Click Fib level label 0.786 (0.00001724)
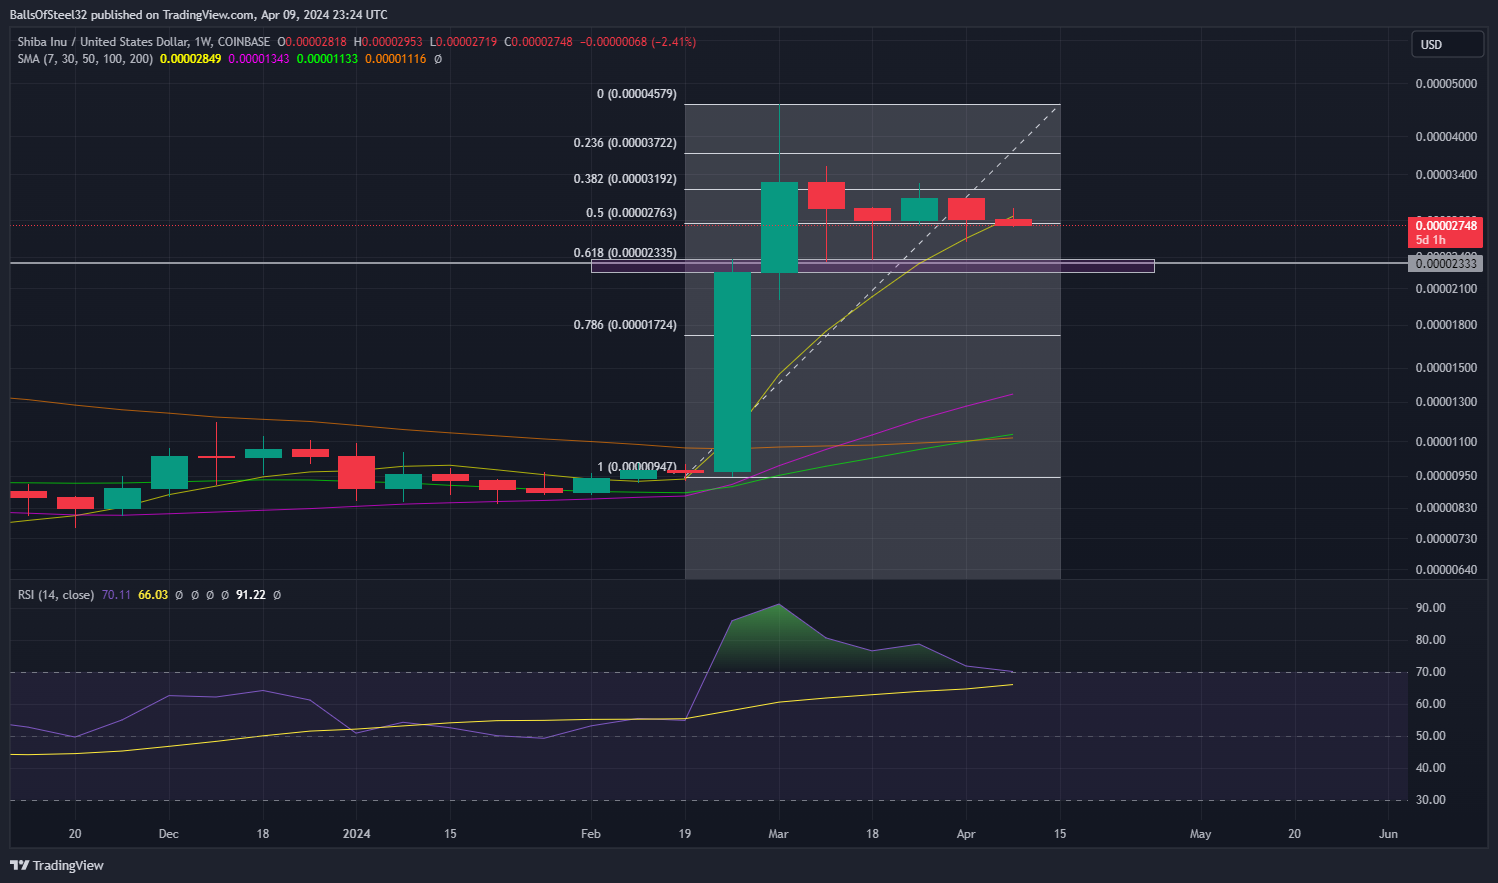Viewport: 1498px width, 883px height. [625, 325]
